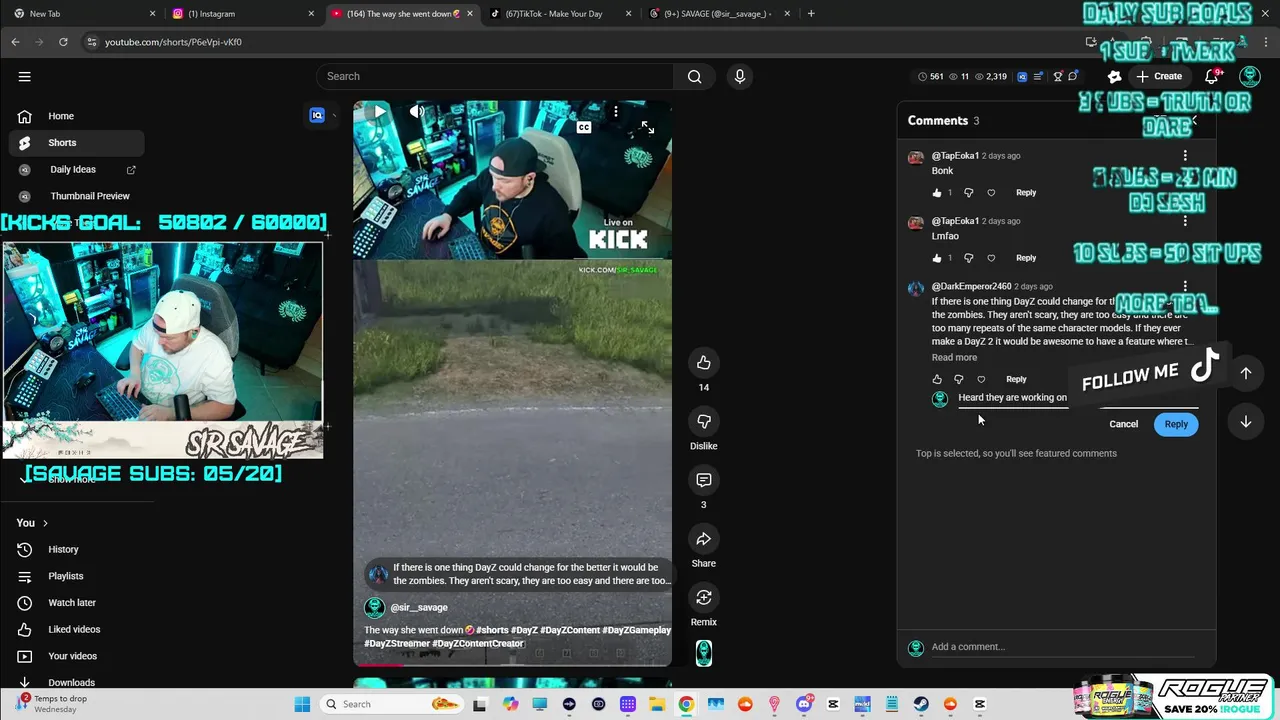The width and height of the screenshot is (1280, 720).
Task: Expand the You section chevron
Action: tap(45, 523)
